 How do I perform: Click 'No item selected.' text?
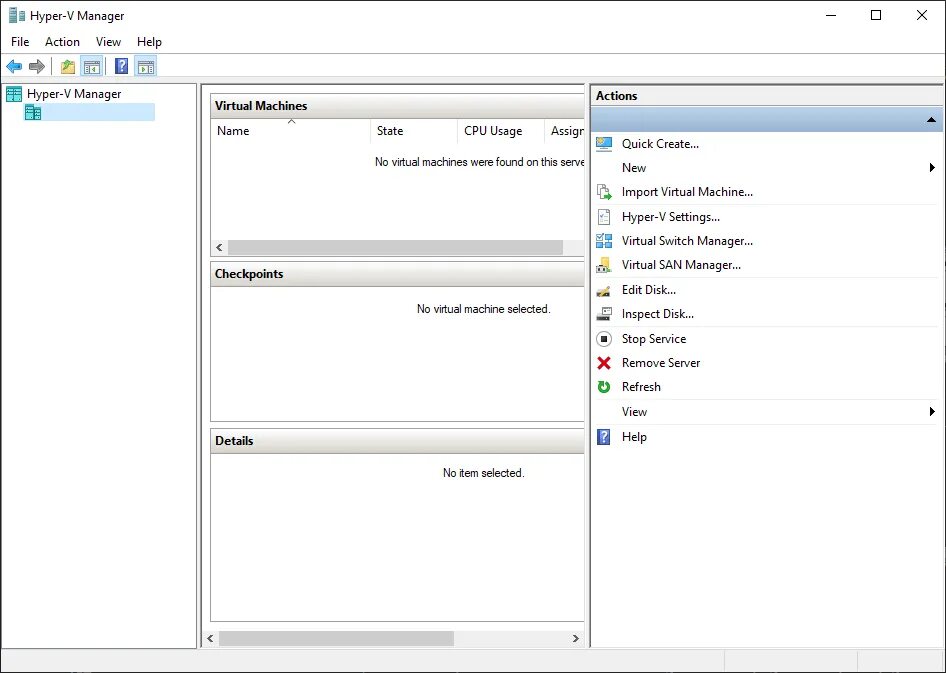coord(484,473)
